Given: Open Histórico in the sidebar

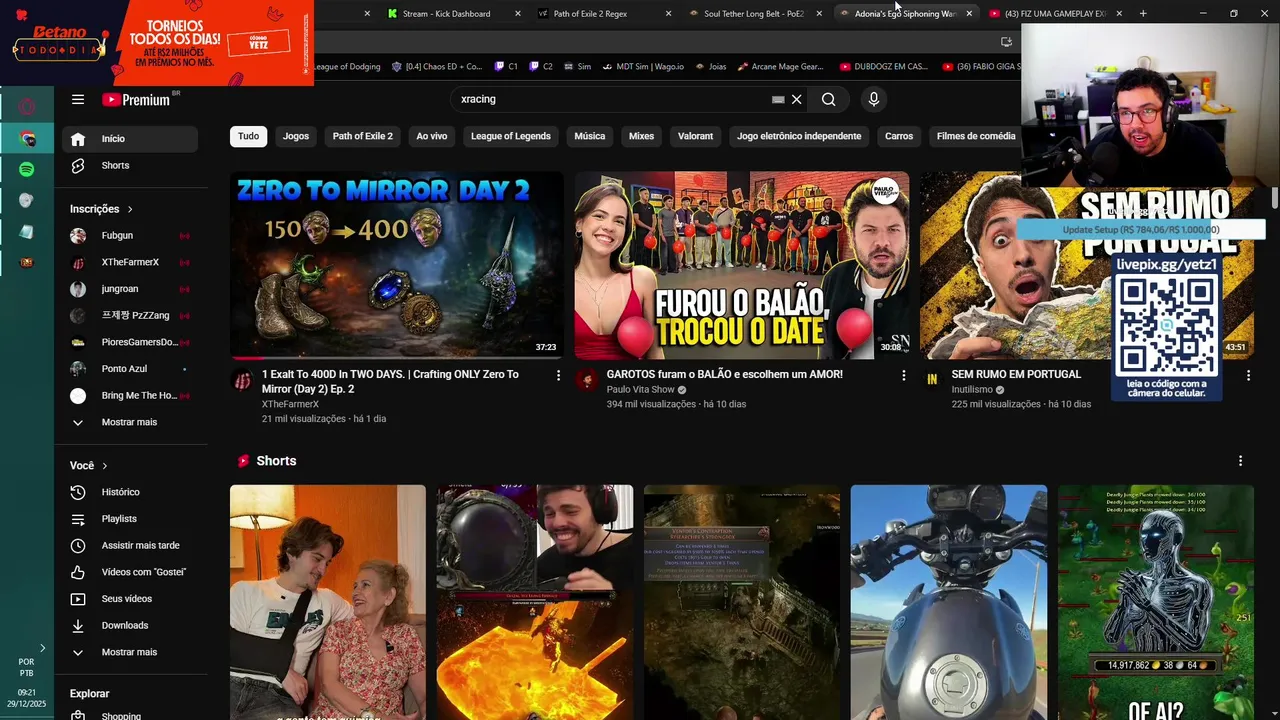Looking at the screenshot, I should (130, 492).
